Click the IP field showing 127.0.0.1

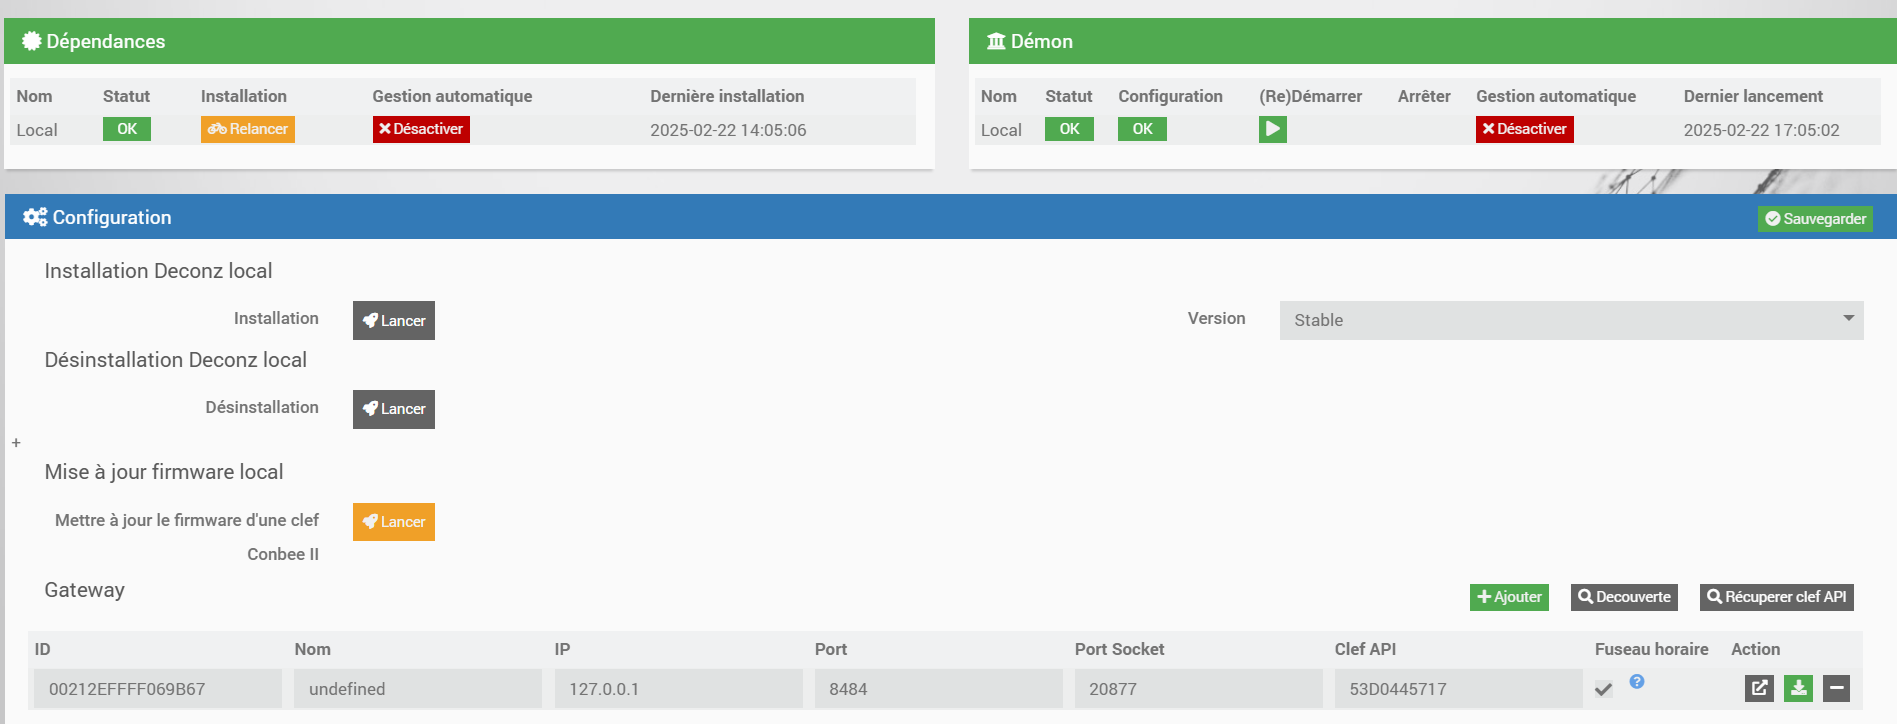pyautogui.click(x=678, y=689)
